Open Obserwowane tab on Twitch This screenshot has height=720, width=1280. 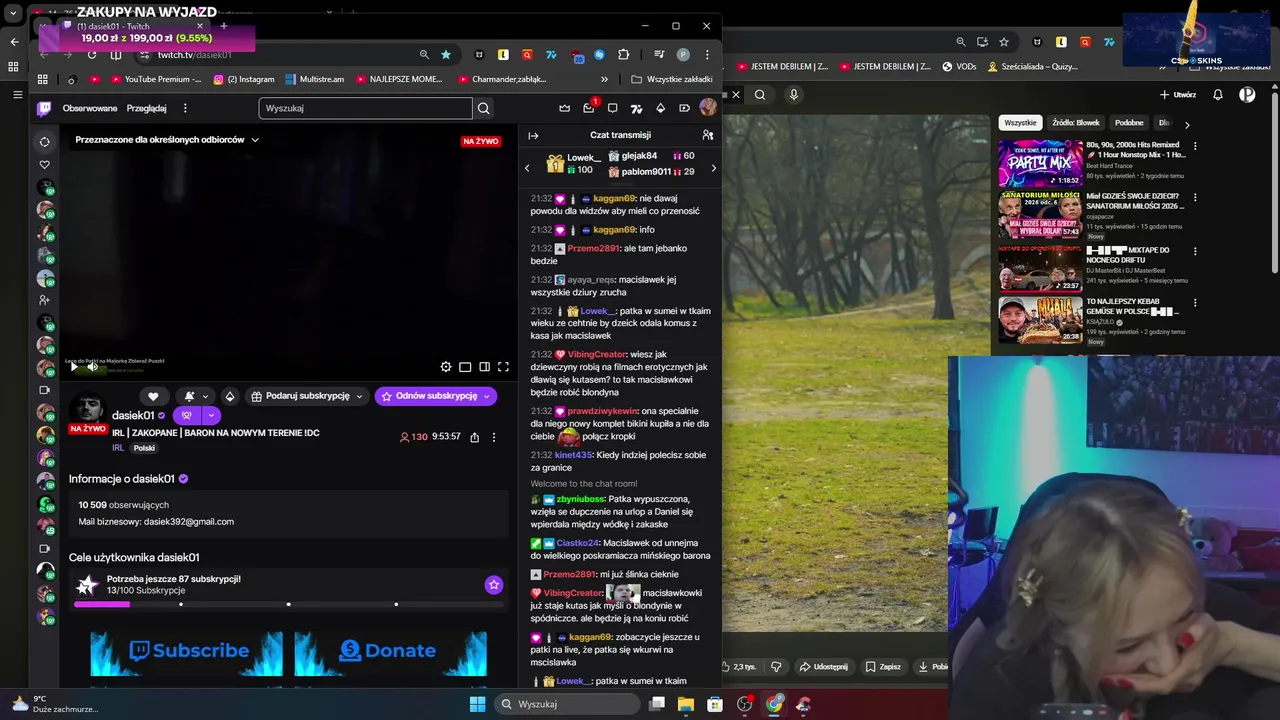coord(90,108)
